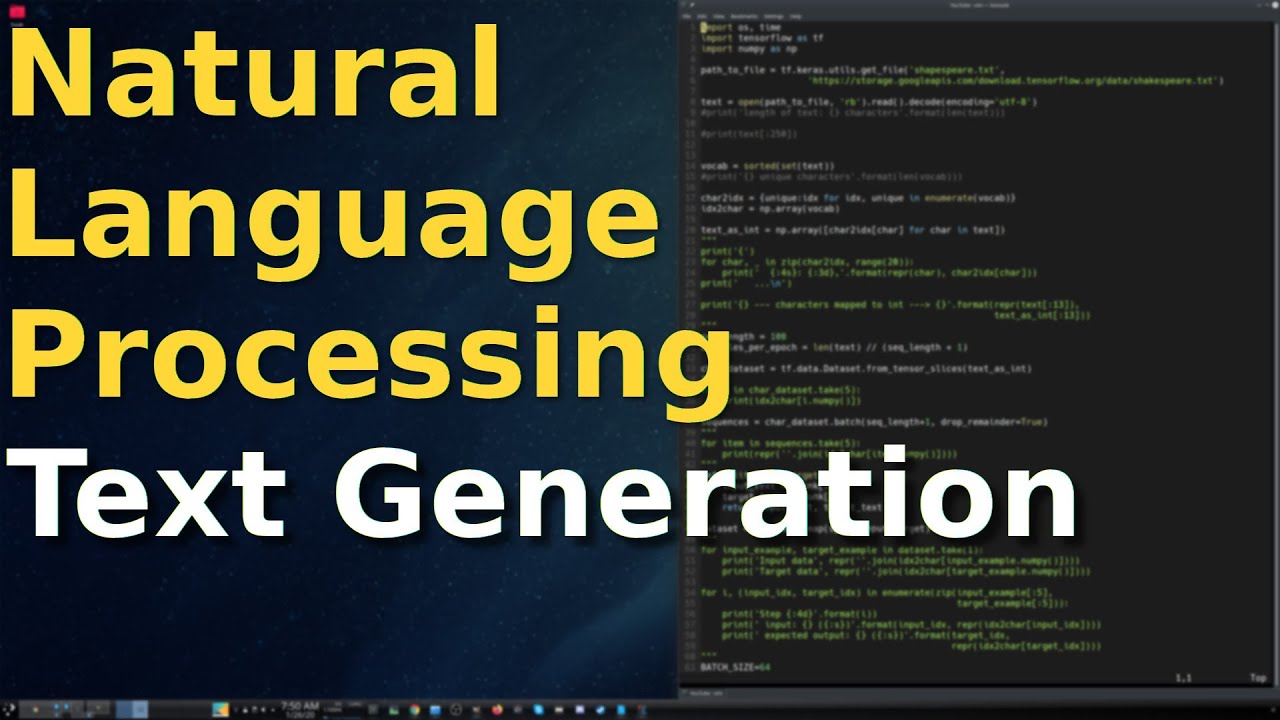Click the 'BATCH_SIZE=64' line in vim
Screen dimensions: 1280x720
tap(735, 667)
